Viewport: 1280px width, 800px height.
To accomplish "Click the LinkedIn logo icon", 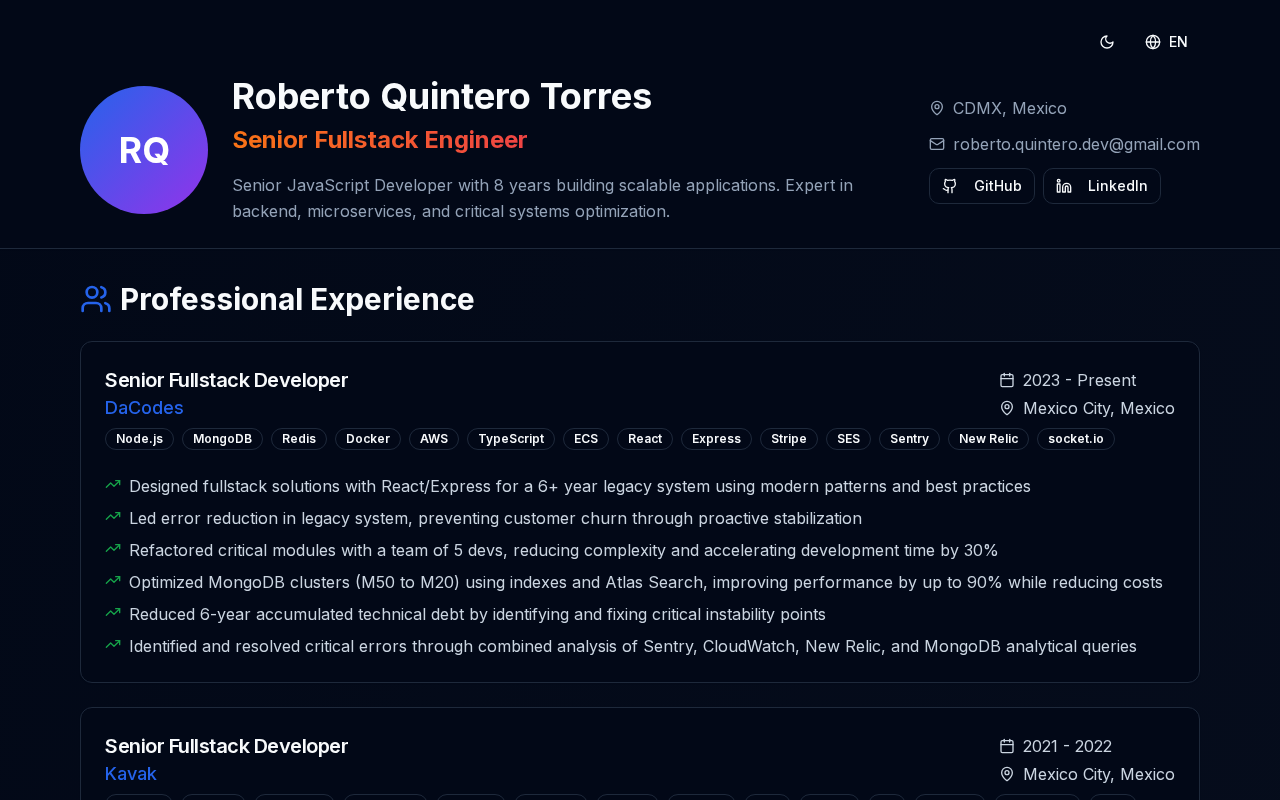I will click(1064, 186).
